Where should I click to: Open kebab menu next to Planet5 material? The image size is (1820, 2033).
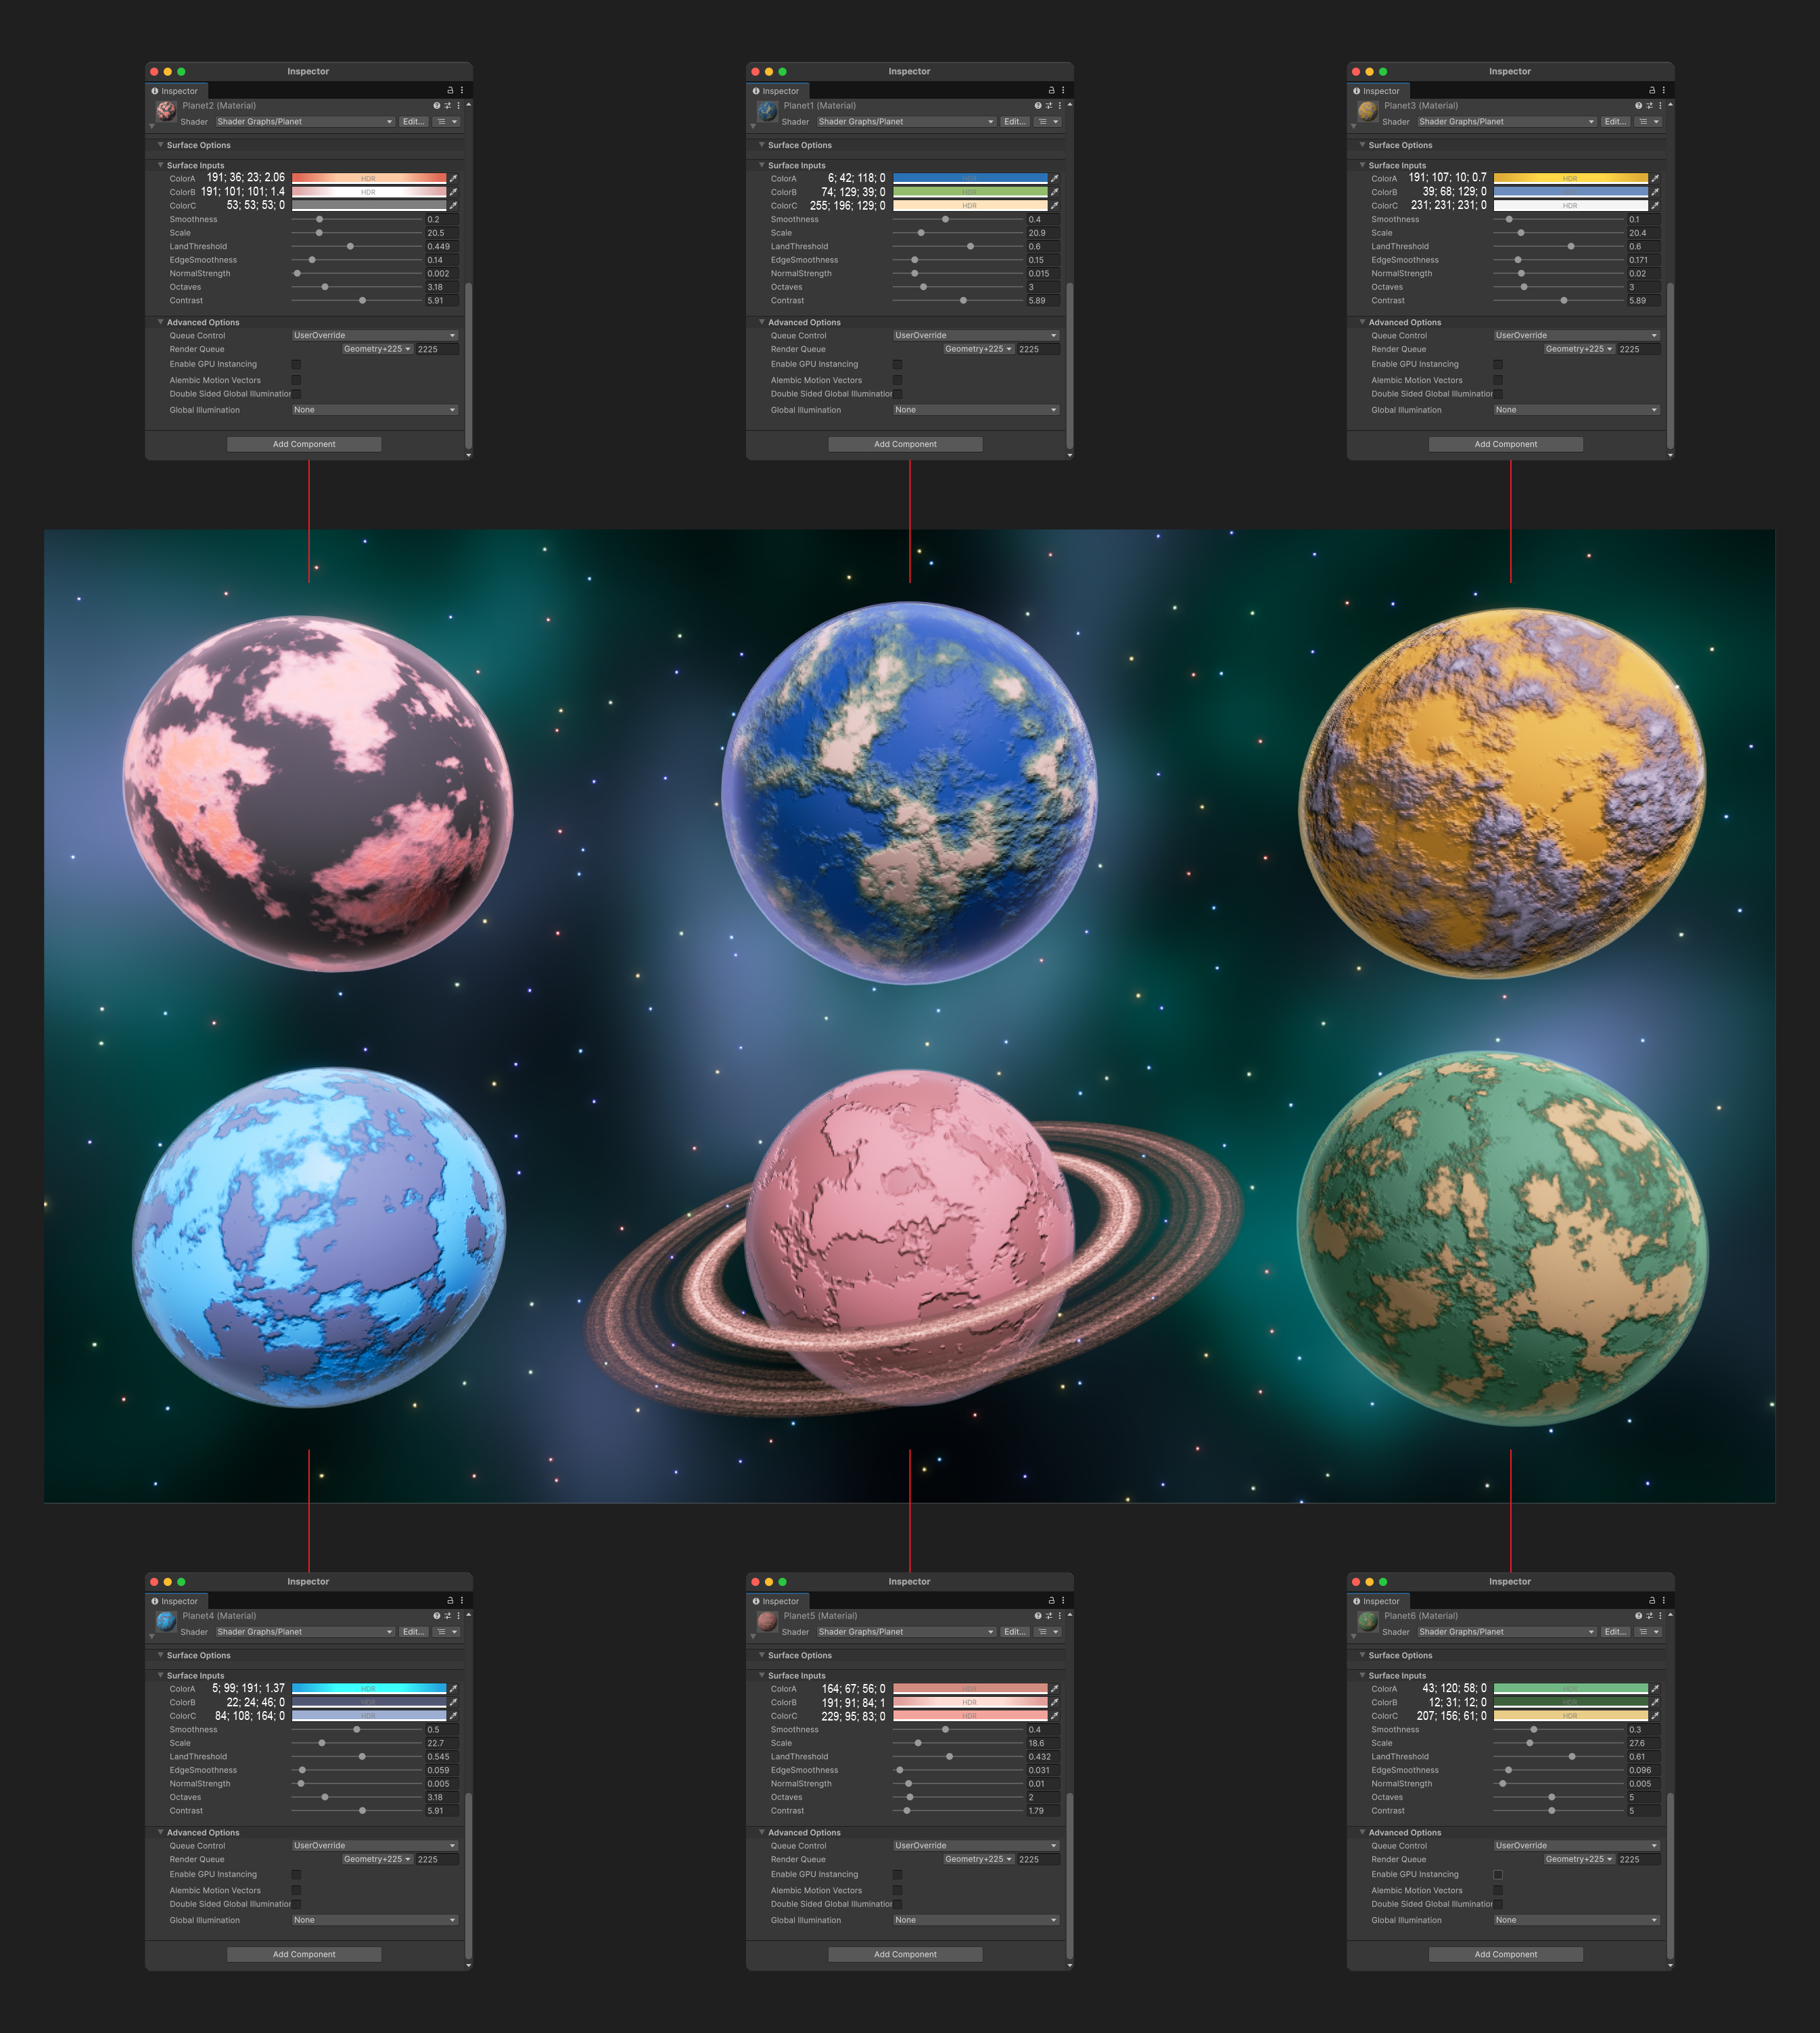1060,1615
